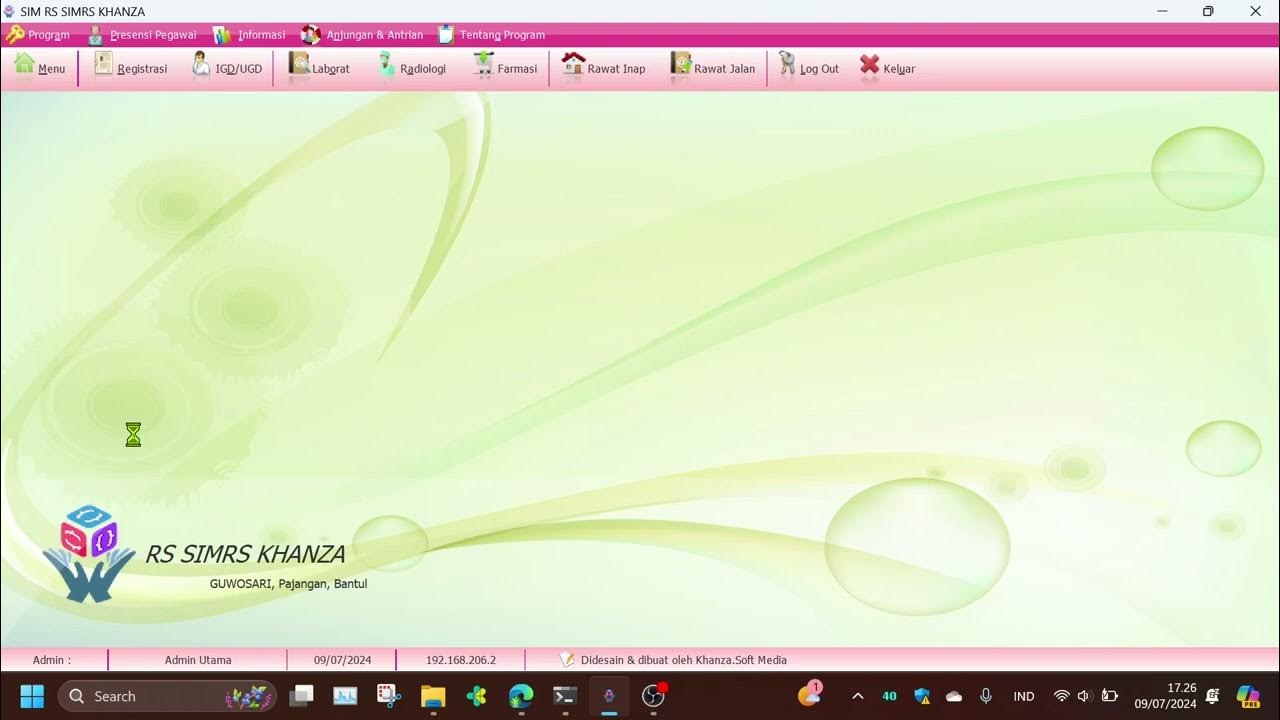Open Microsoft Edge from the taskbar
This screenshot has width=1280, height=720.
click(521, 696)
